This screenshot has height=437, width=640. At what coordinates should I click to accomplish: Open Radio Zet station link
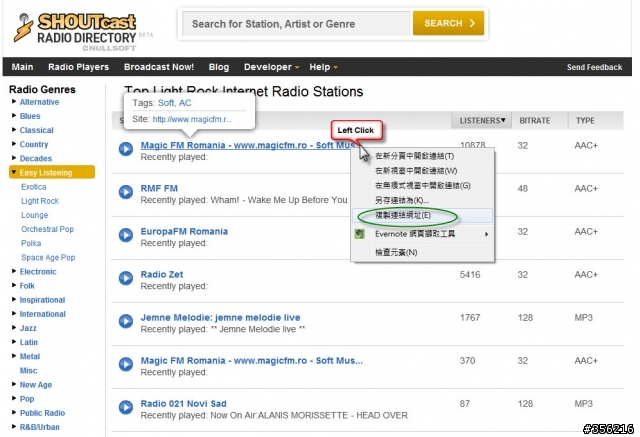[x=162, y=275]
